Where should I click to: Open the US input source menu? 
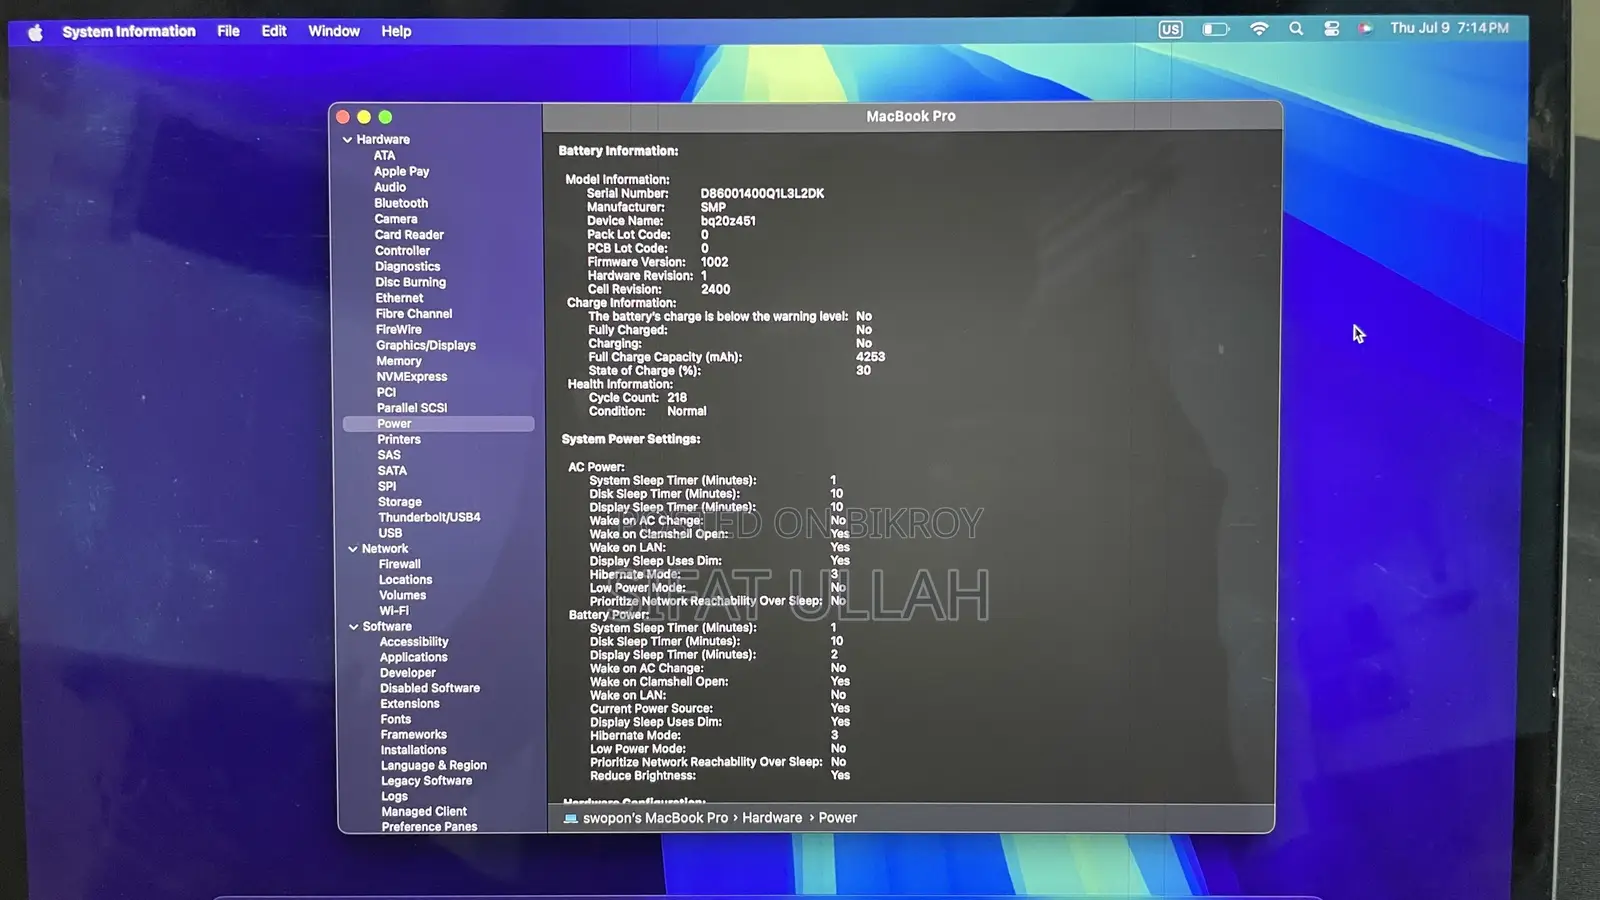1170,30
